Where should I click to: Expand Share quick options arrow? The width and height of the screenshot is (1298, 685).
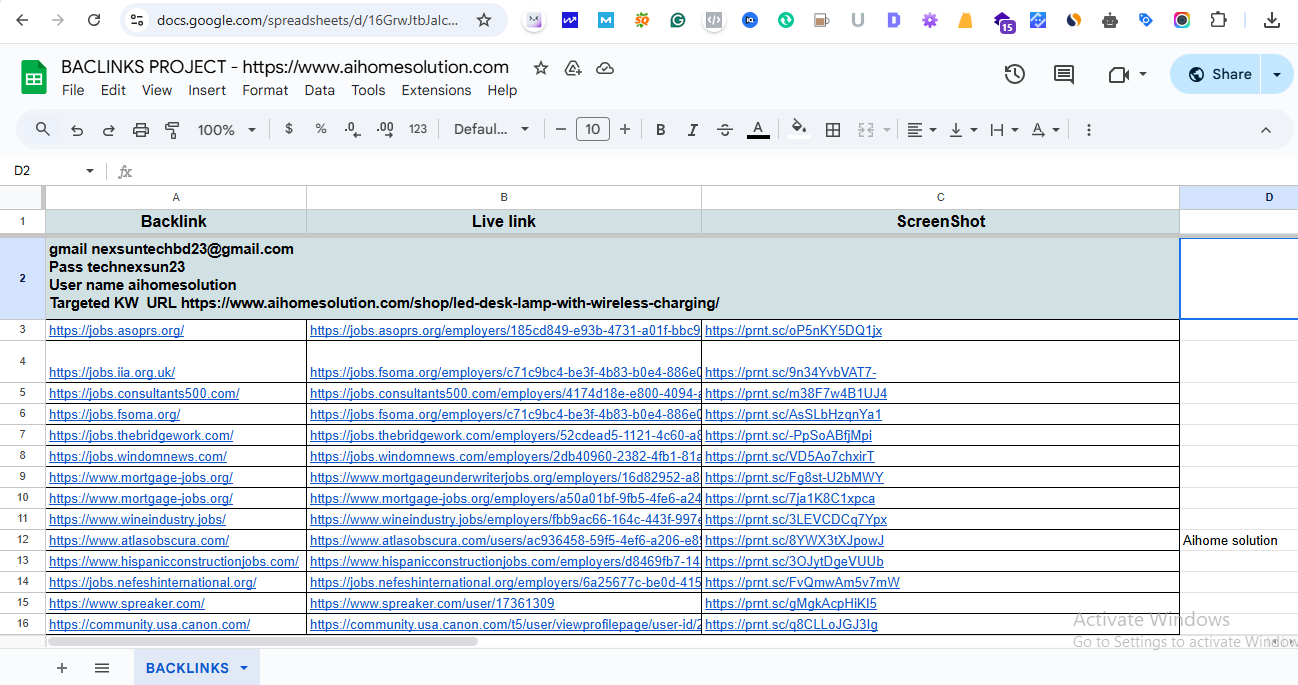[x=1276, y=74]
